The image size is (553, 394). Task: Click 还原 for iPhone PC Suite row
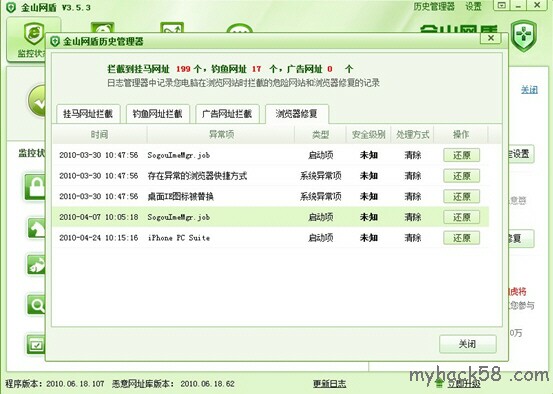[461, 237]
